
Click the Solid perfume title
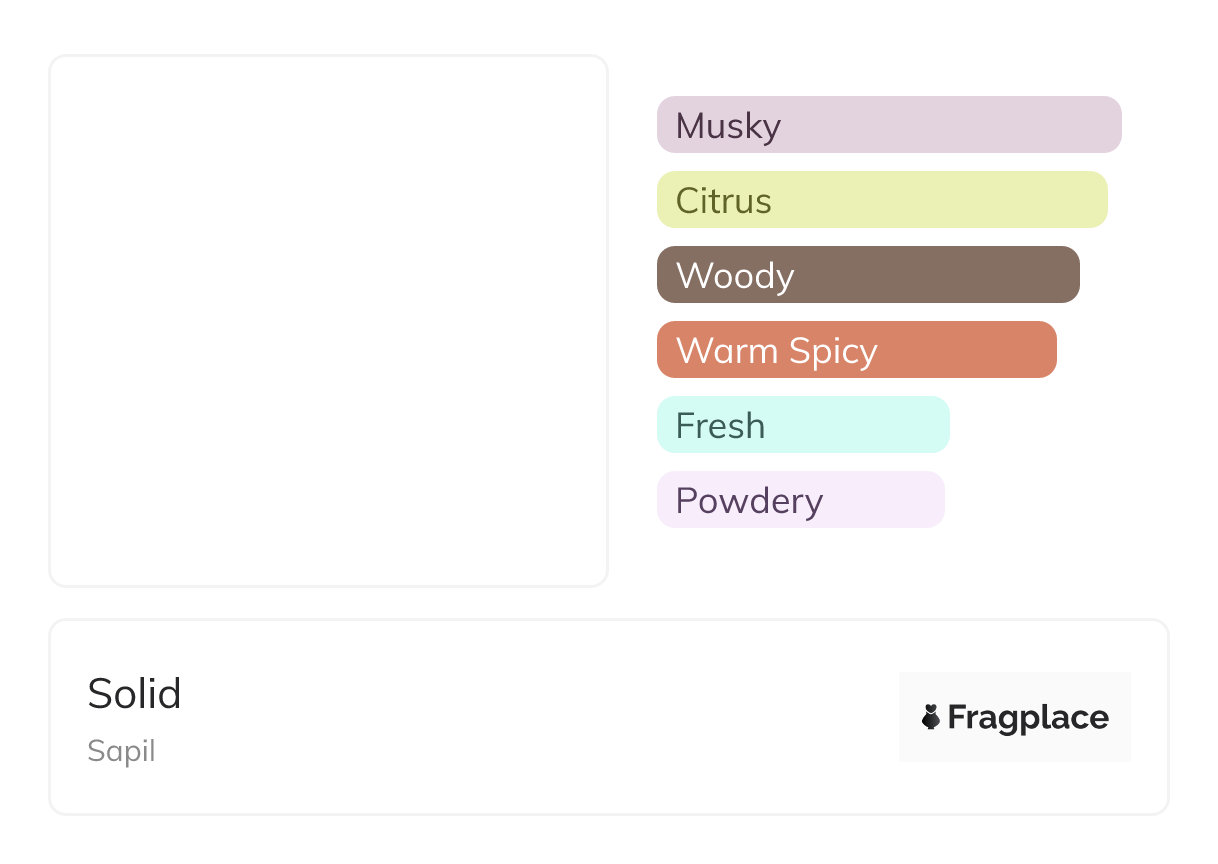(134, 693)
